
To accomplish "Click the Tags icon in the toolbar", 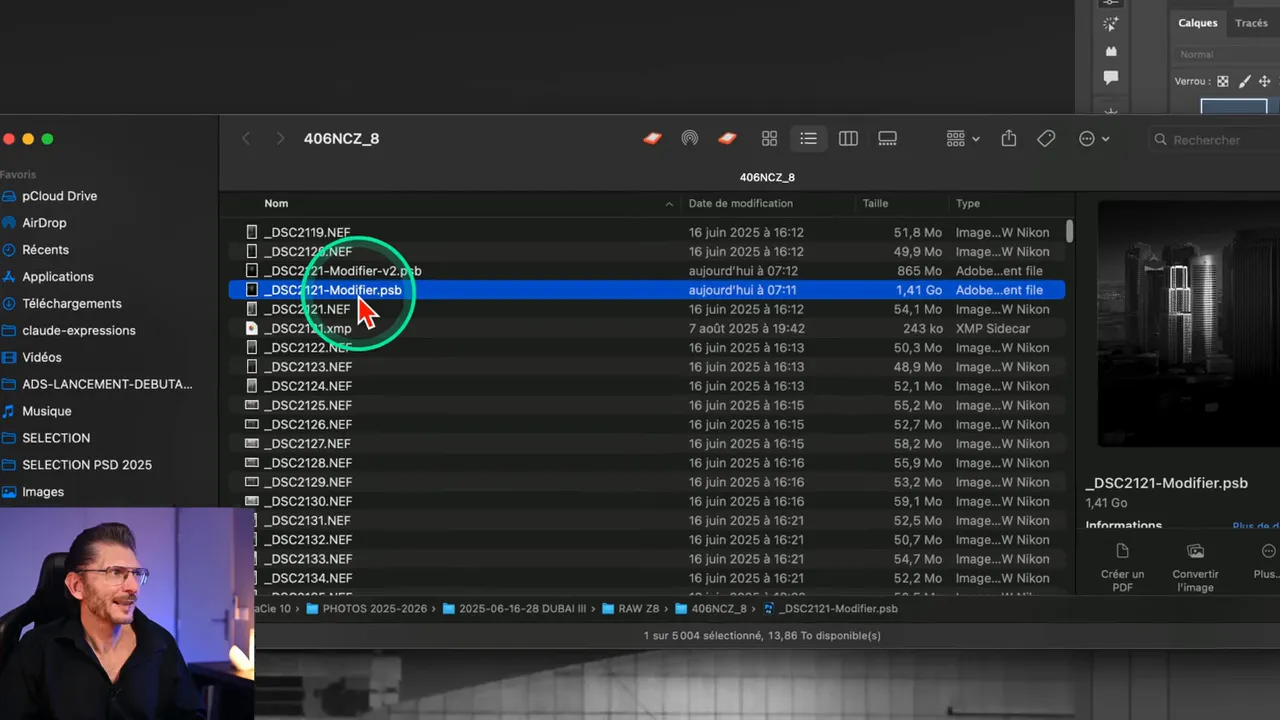I will pos(1046,139).
